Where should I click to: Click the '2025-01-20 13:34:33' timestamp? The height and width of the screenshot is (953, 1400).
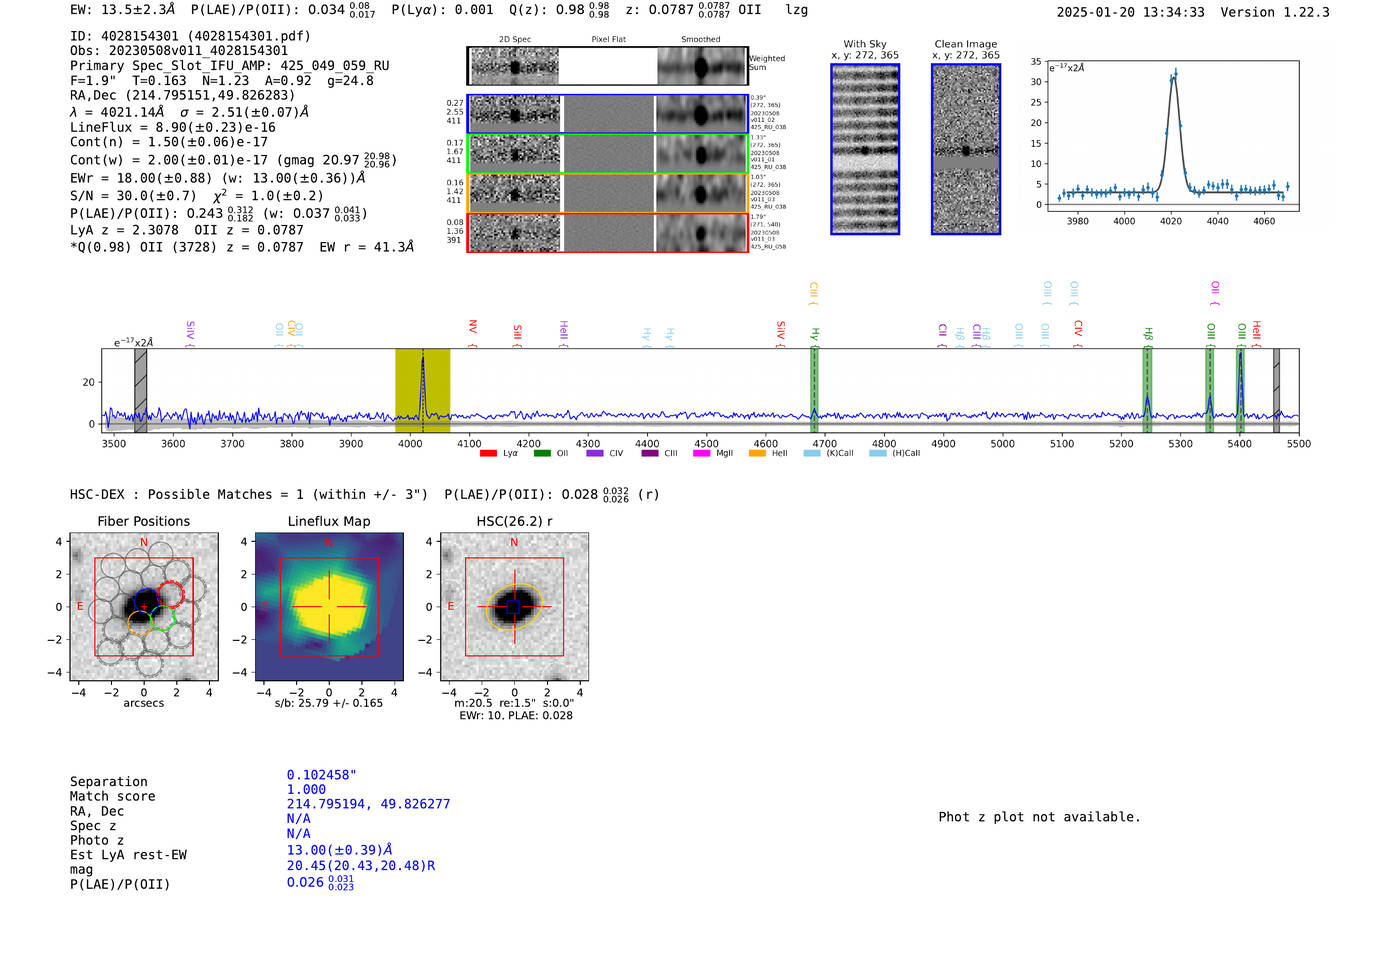pyautogui.click(x=1131, y=12)
